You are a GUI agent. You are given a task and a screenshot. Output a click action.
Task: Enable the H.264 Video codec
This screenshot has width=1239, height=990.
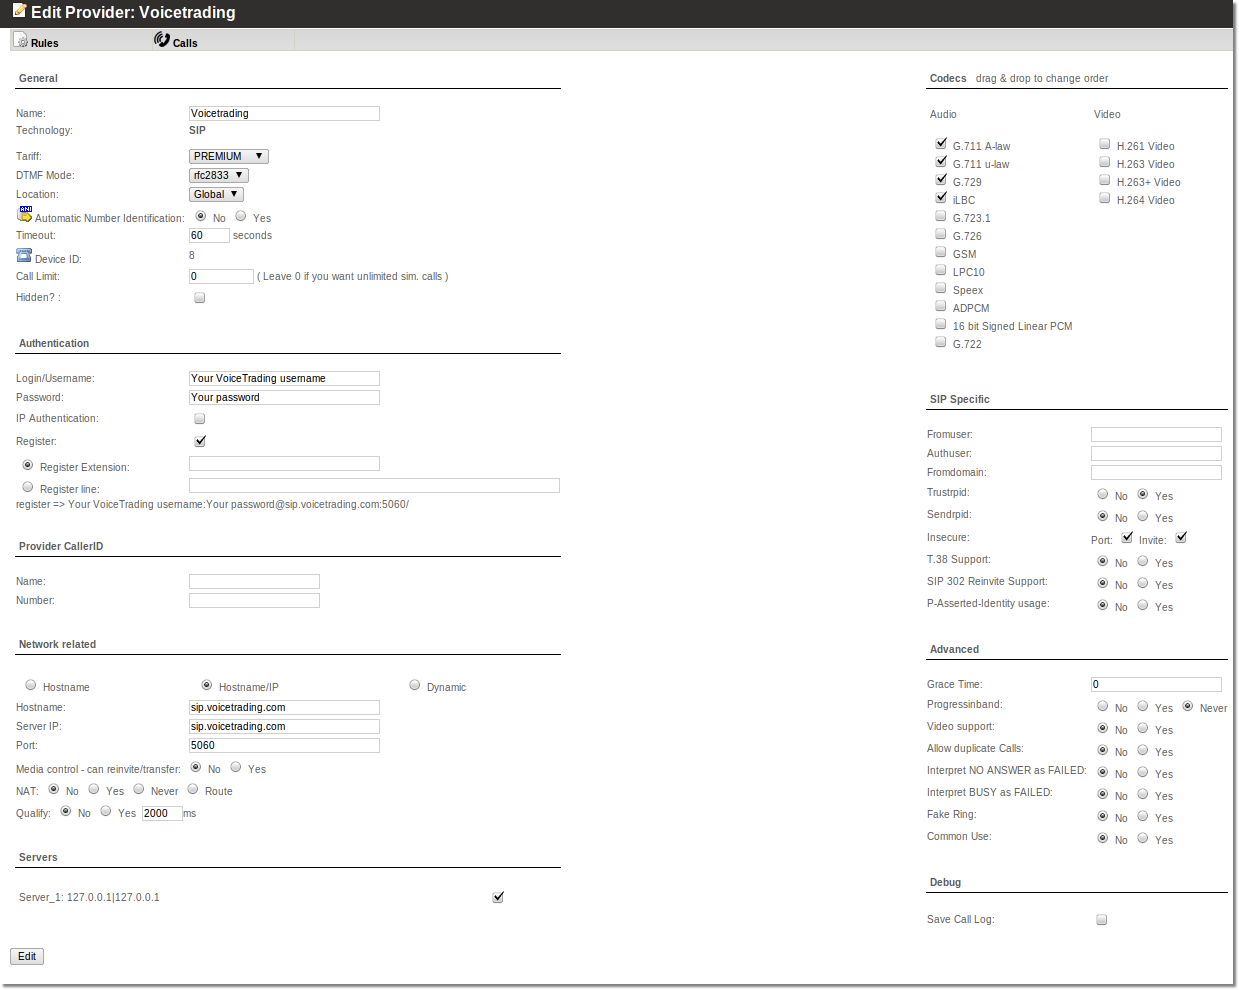point(1105,198)
